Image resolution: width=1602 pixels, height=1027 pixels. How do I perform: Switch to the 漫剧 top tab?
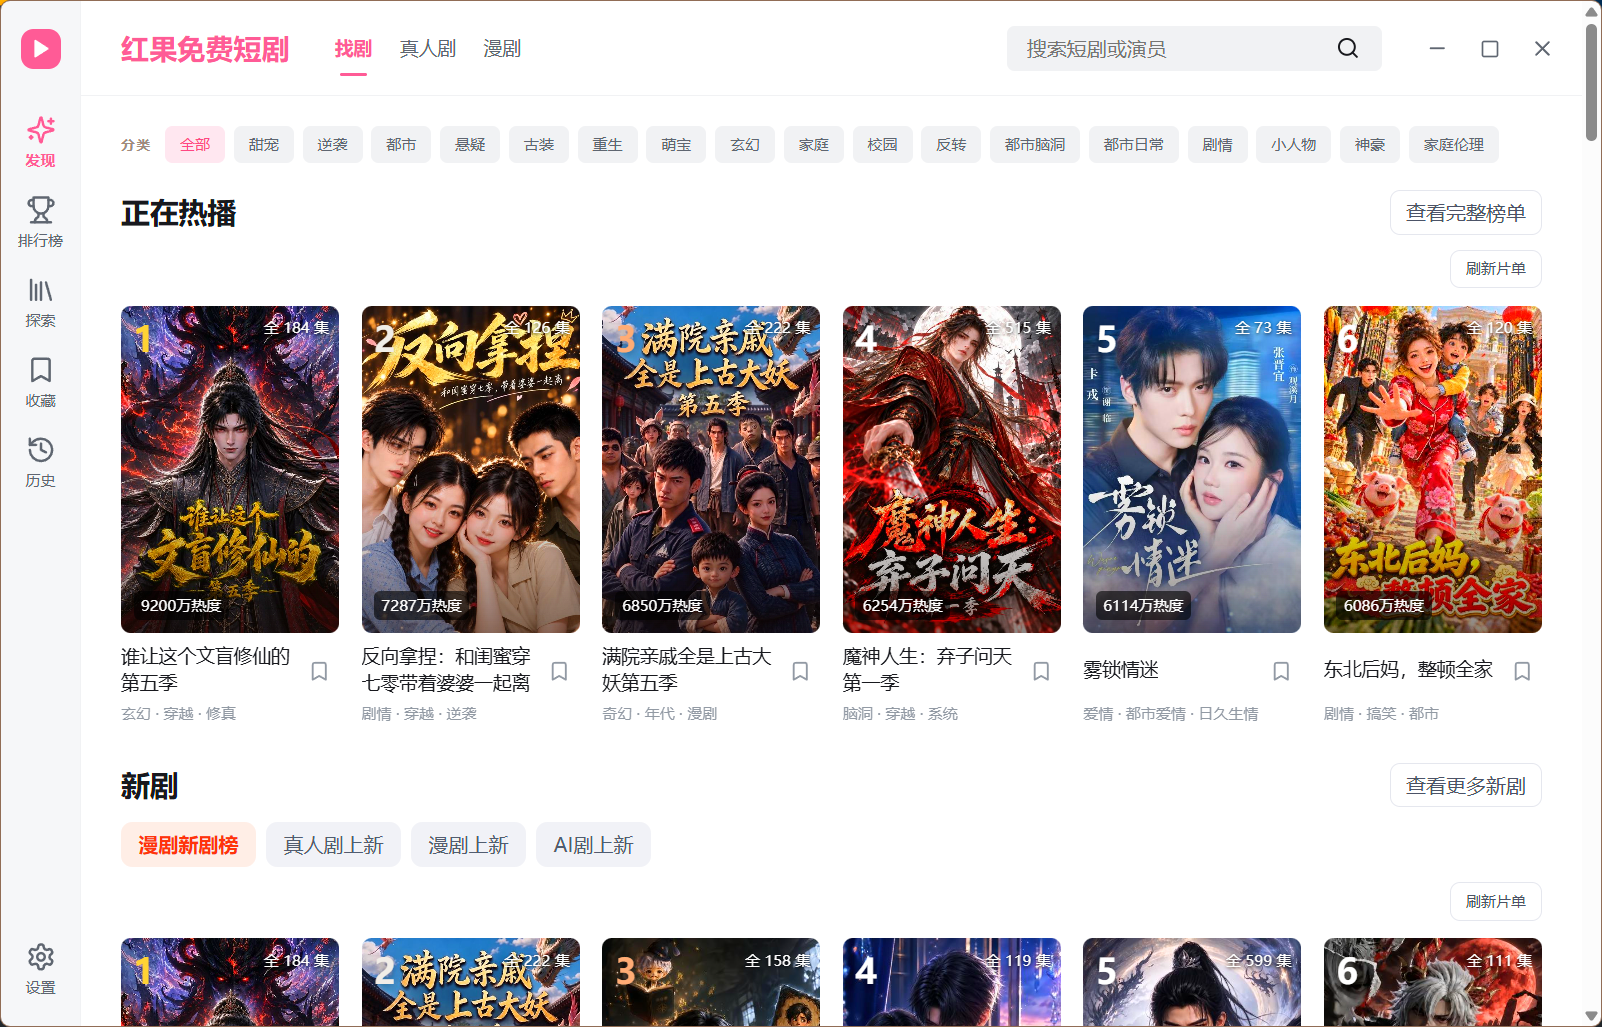(502, 49)
